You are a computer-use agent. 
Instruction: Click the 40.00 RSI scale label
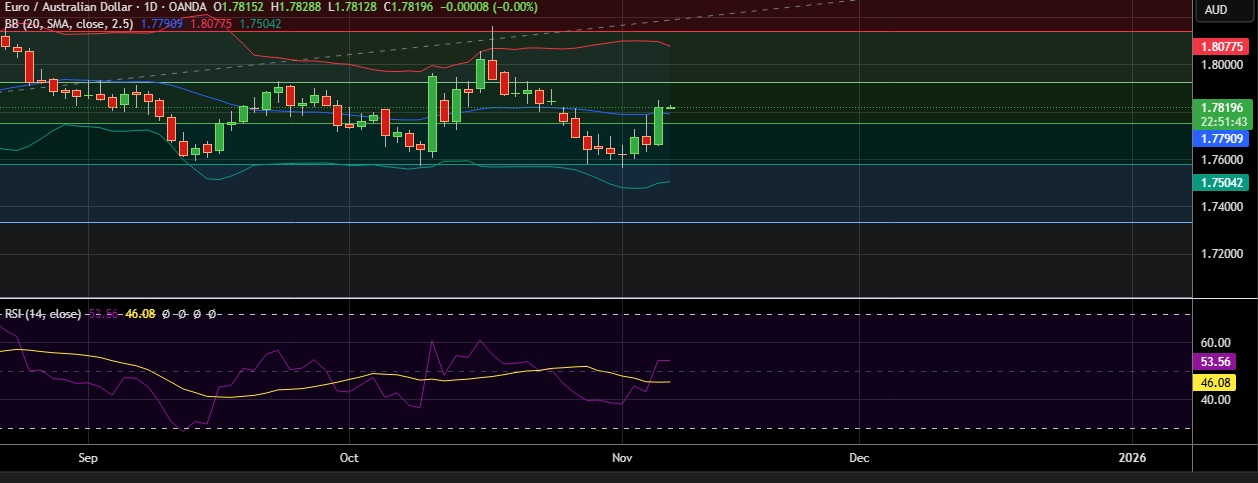(x=1216, y=400)
